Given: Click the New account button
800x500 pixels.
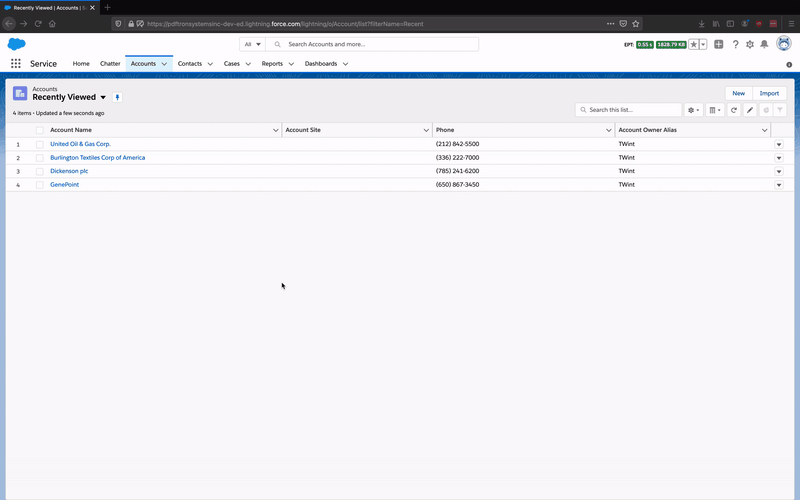Looking at the screenshot, I should [x=738, y=93].
